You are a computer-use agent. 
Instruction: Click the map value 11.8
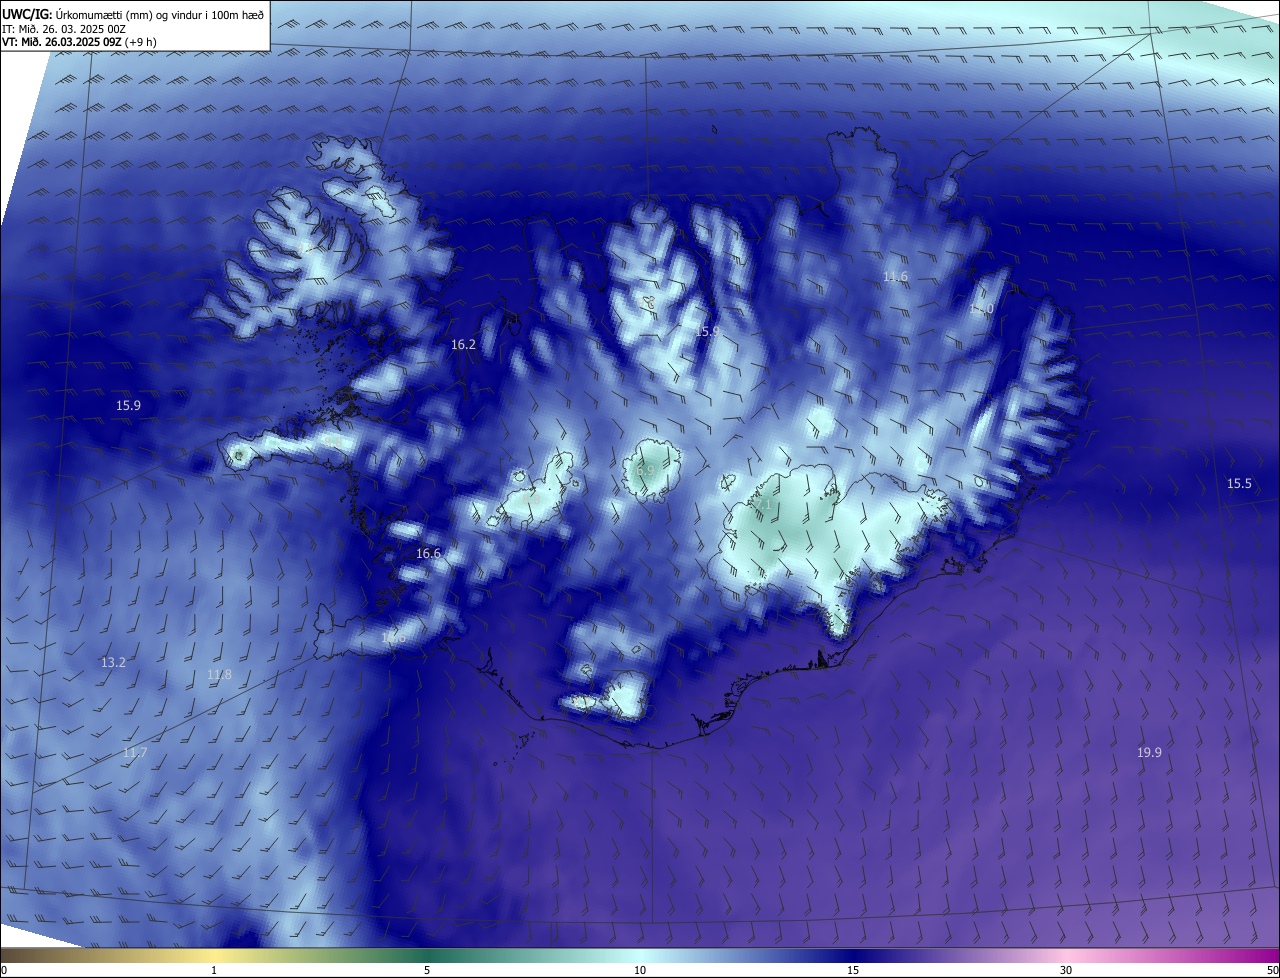click(x=219, y=675)
